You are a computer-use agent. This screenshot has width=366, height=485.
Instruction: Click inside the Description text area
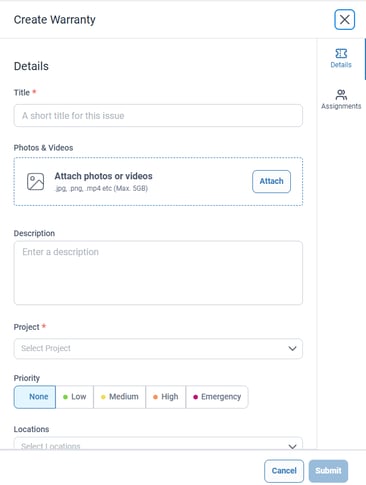click(x=158, y=273)
